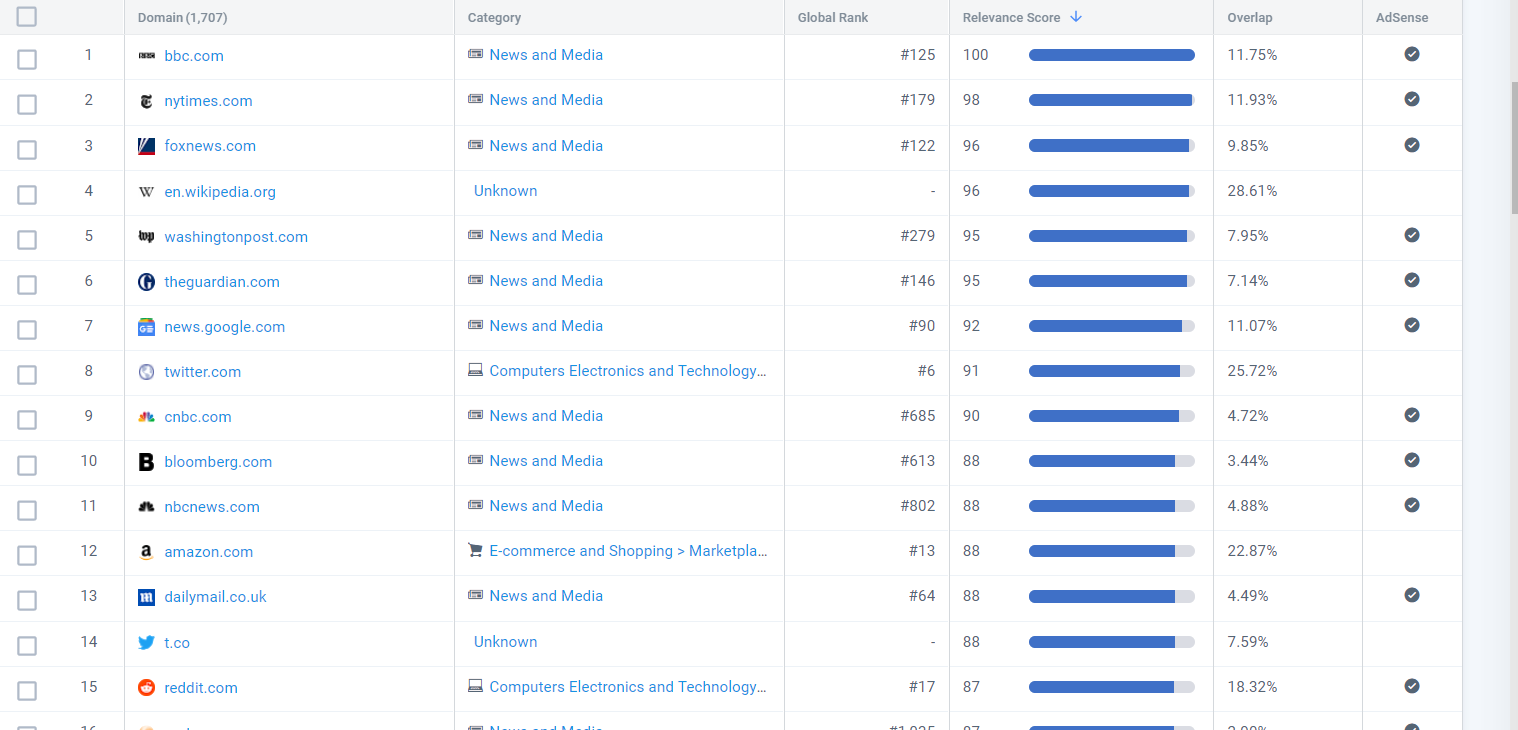Click the vertical page scrollbar
Screen dimensions: 1518x730
click(1514, 150)
